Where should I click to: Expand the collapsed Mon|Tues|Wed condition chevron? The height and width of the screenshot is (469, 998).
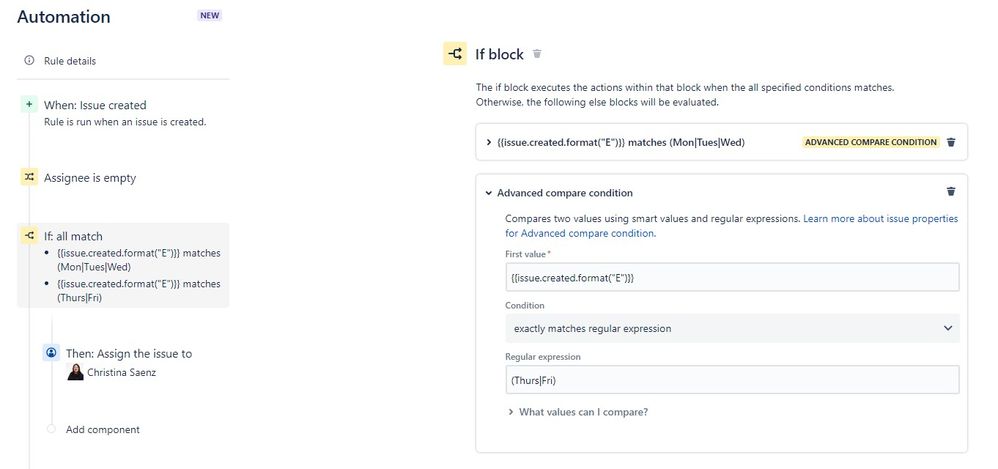(489, 143)
